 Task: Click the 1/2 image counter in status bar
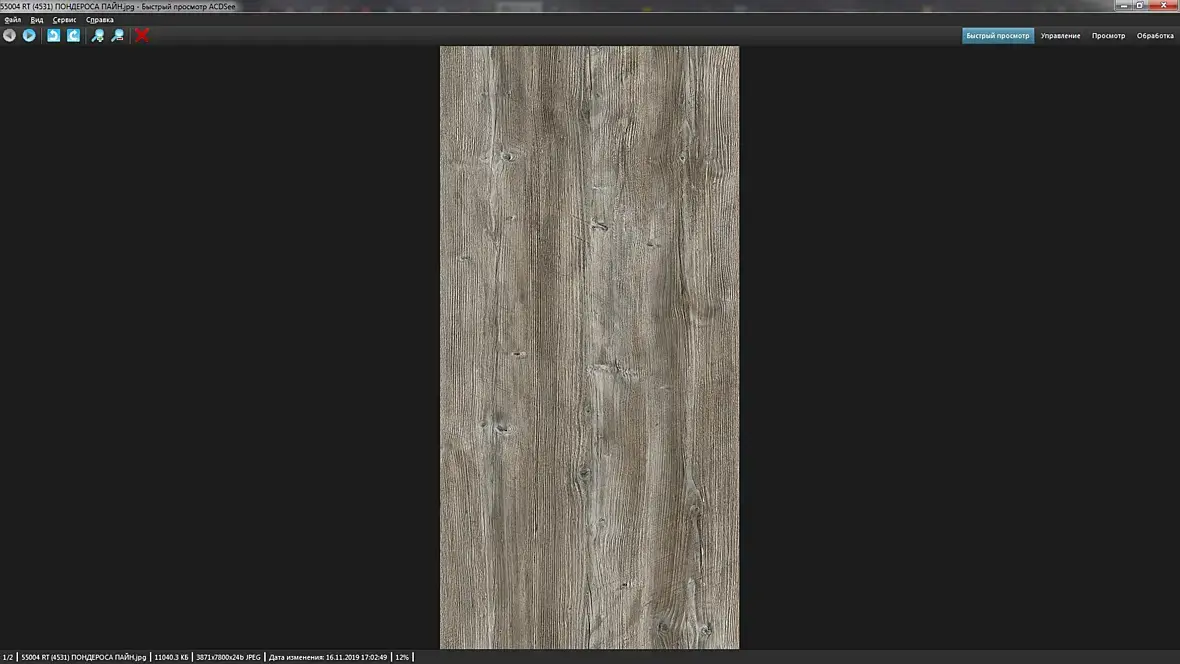click(x=8, y=657)
